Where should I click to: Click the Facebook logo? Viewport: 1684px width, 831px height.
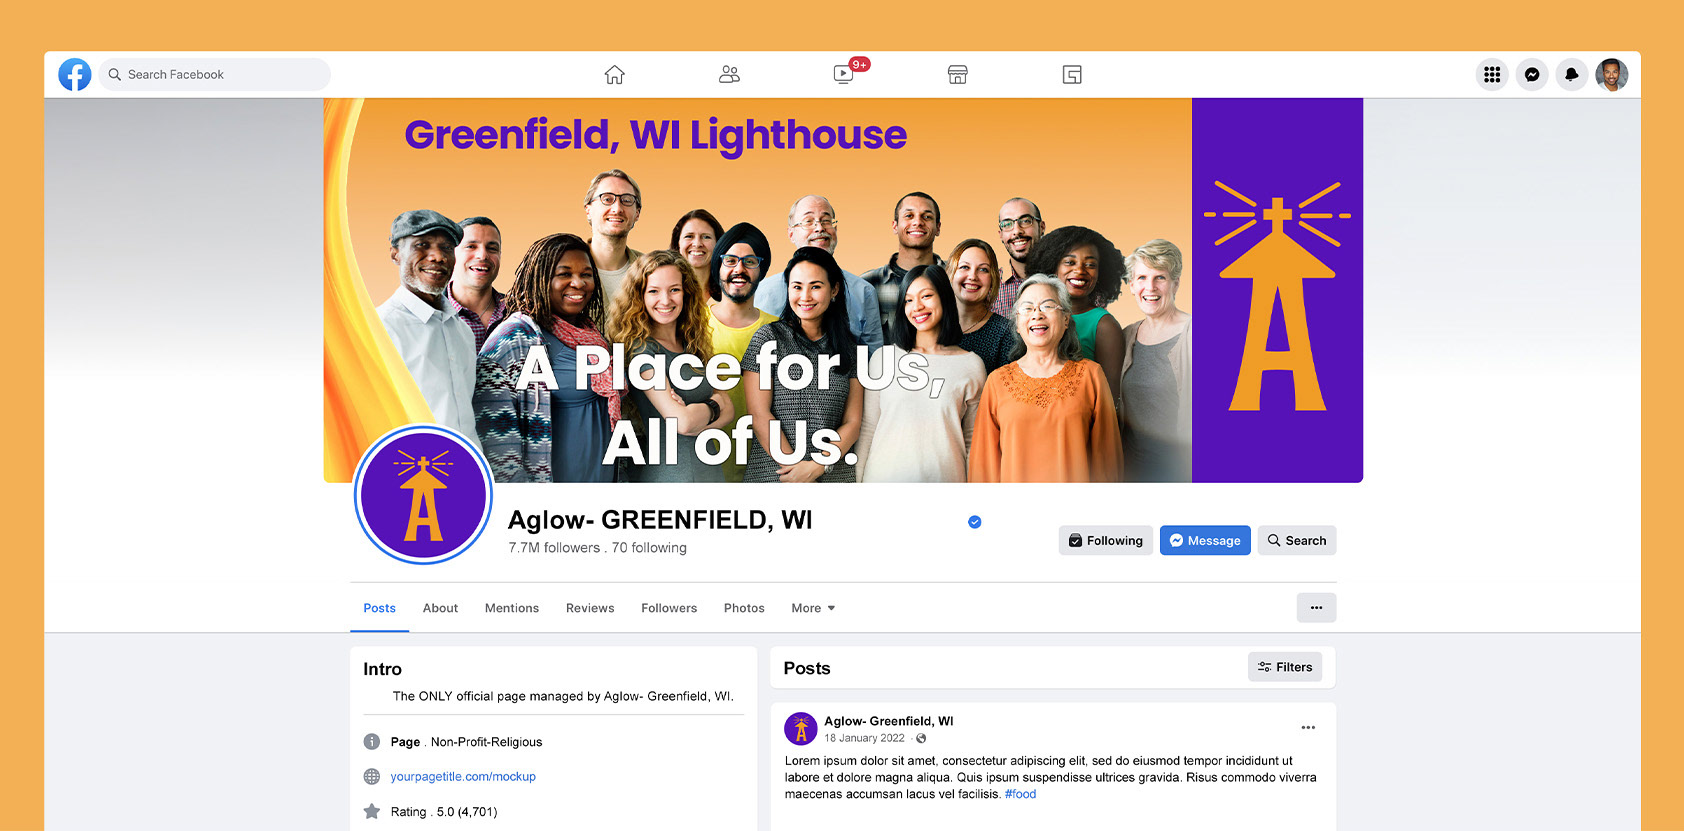[x=75, y=74]
